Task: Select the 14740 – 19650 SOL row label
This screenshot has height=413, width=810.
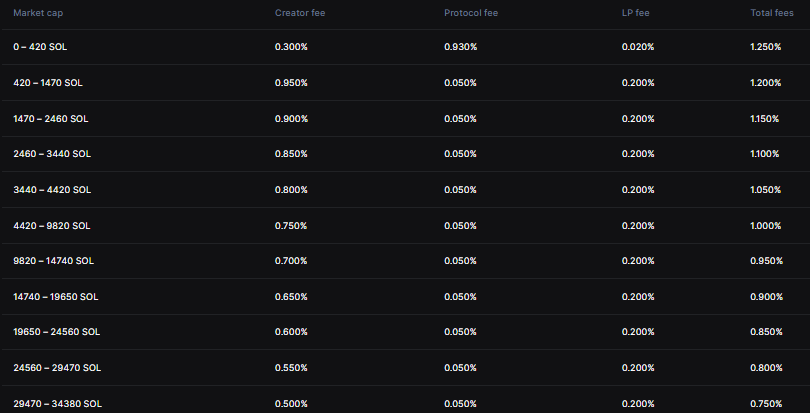Action: pyautogui.click(x=56, y=297)
